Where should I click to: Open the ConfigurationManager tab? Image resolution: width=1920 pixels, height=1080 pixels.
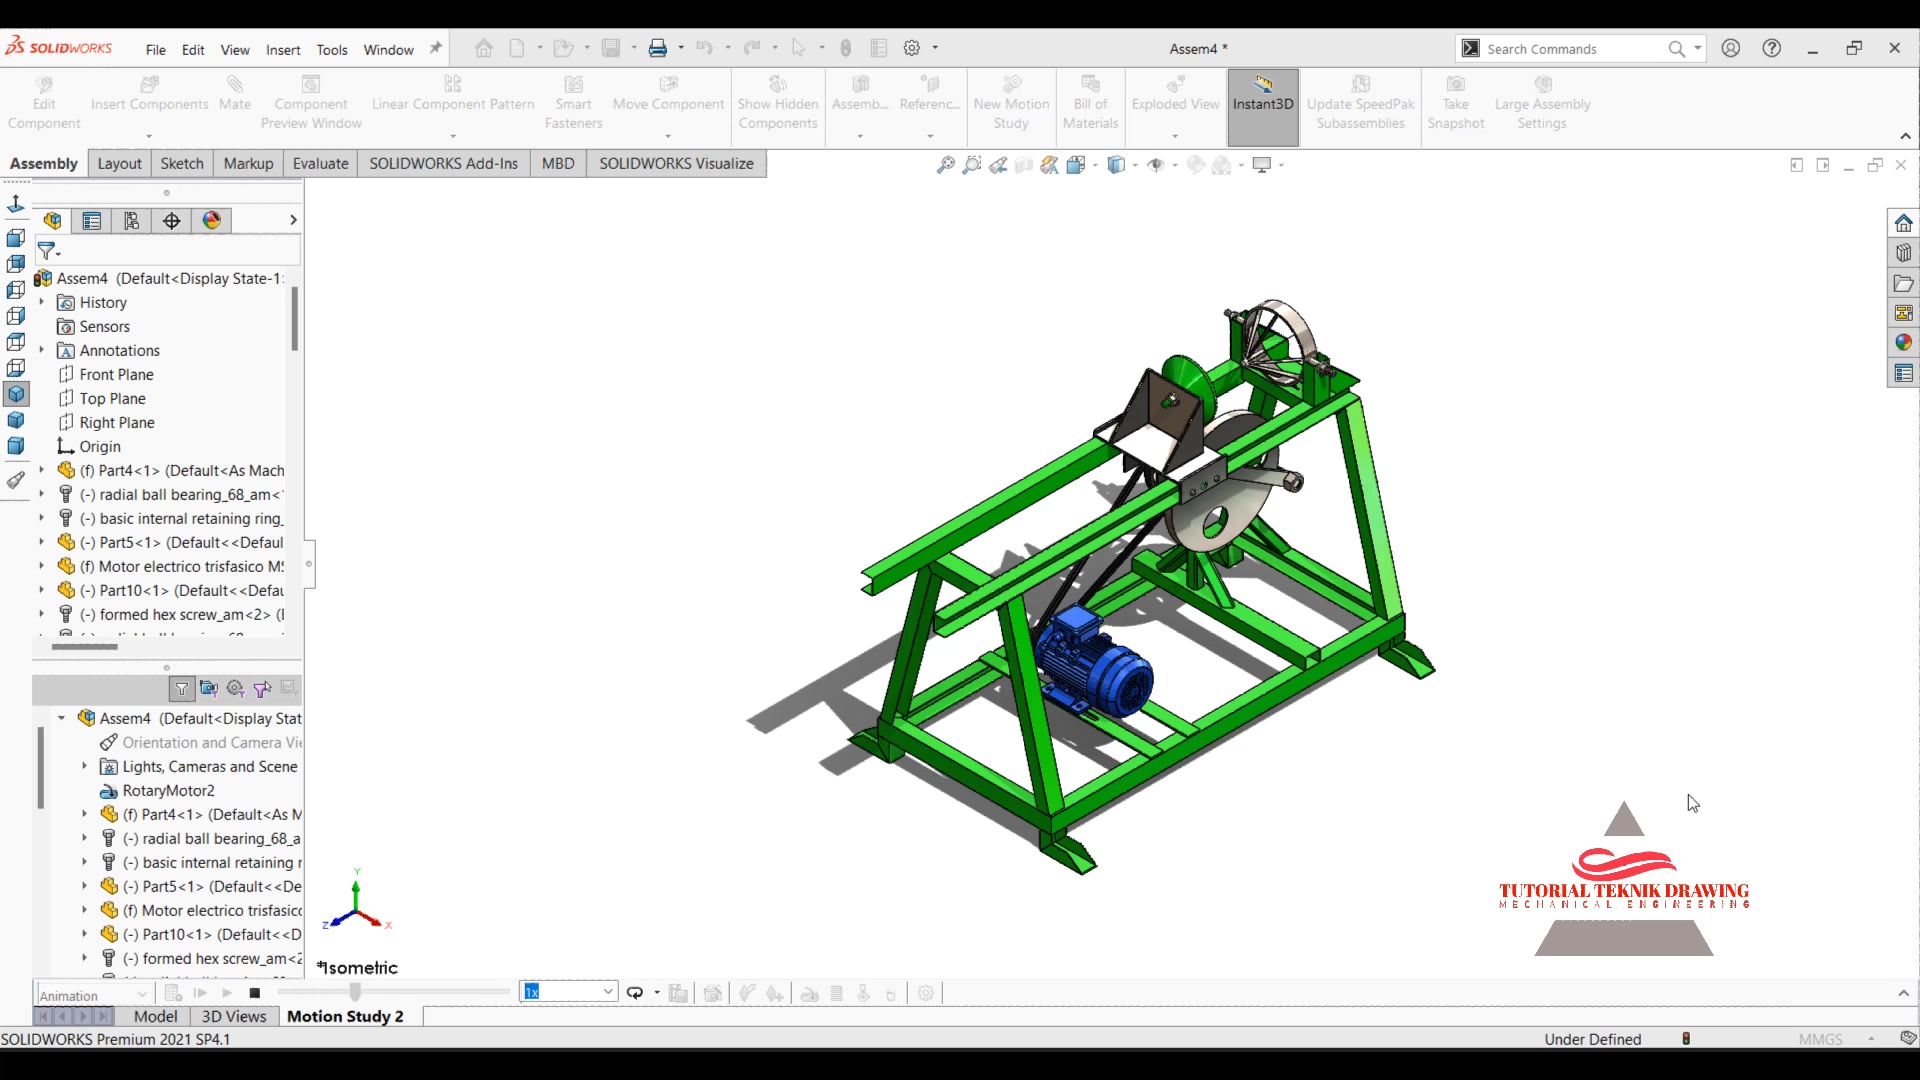[132, 221]
